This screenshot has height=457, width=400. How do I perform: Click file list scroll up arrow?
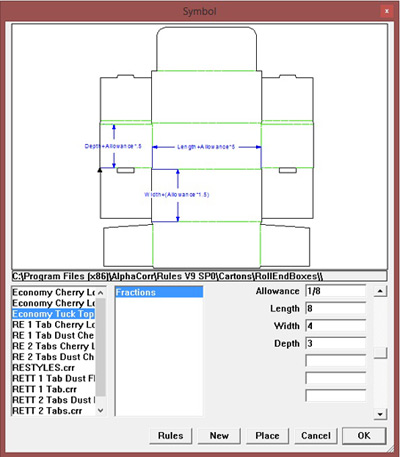tap(101, 292)
